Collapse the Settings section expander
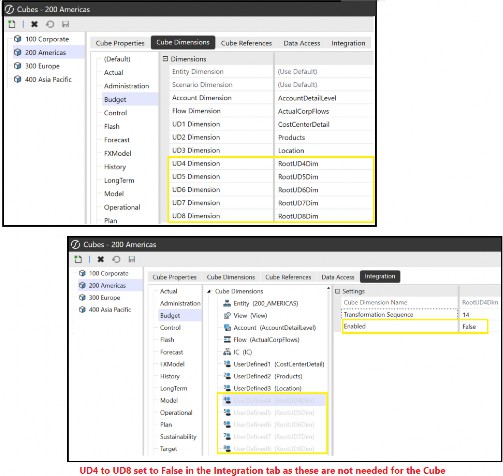The image size is (503, 476). (x=337, y=291)
